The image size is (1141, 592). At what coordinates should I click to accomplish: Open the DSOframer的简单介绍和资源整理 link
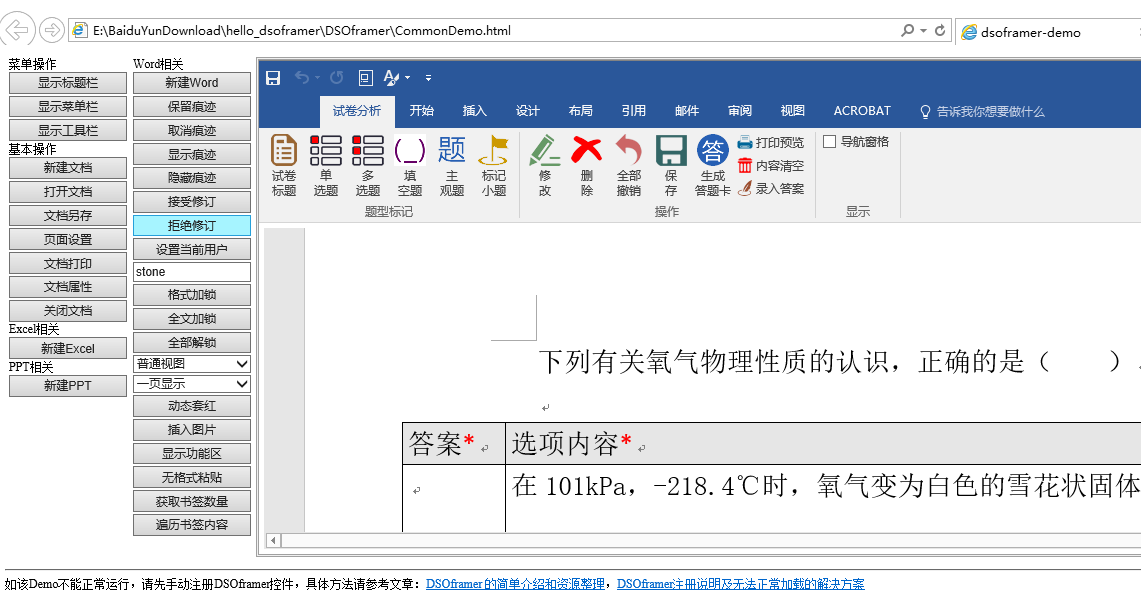tap(515, 584)
